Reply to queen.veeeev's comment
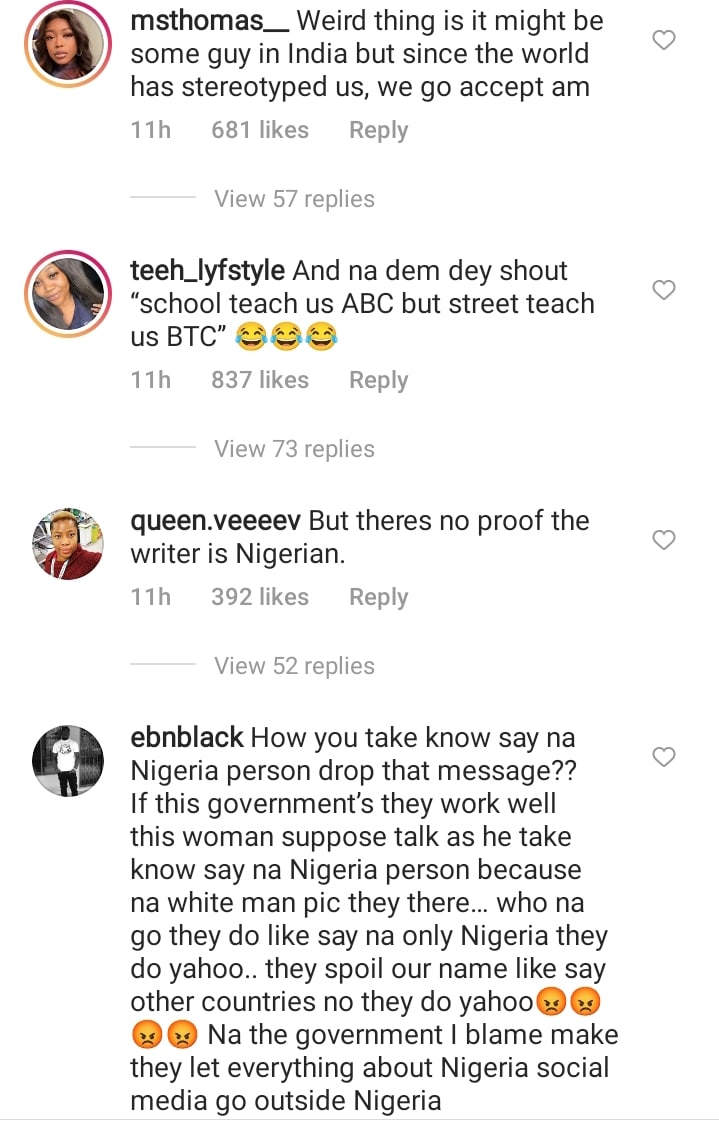This screenshot has height=1129, width=719. click(378, 597)
